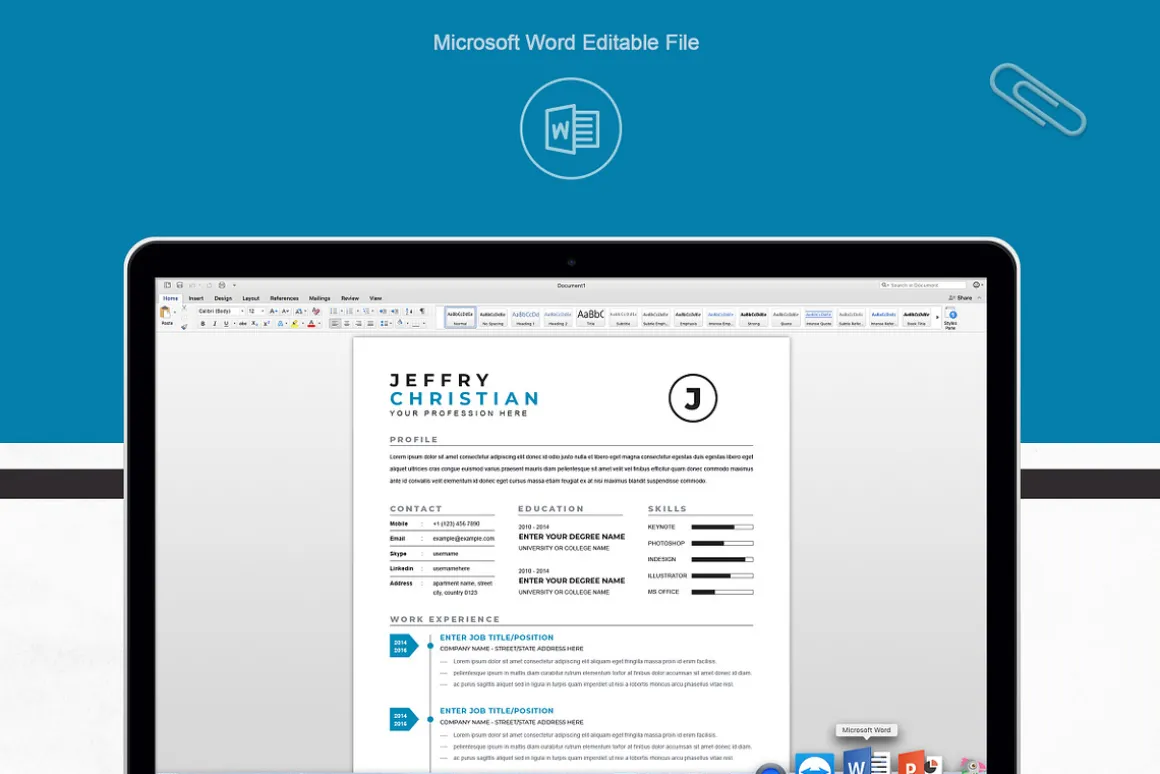Toggle Underline formatting
Screen dimensions: 1160x774
point(226,323)
